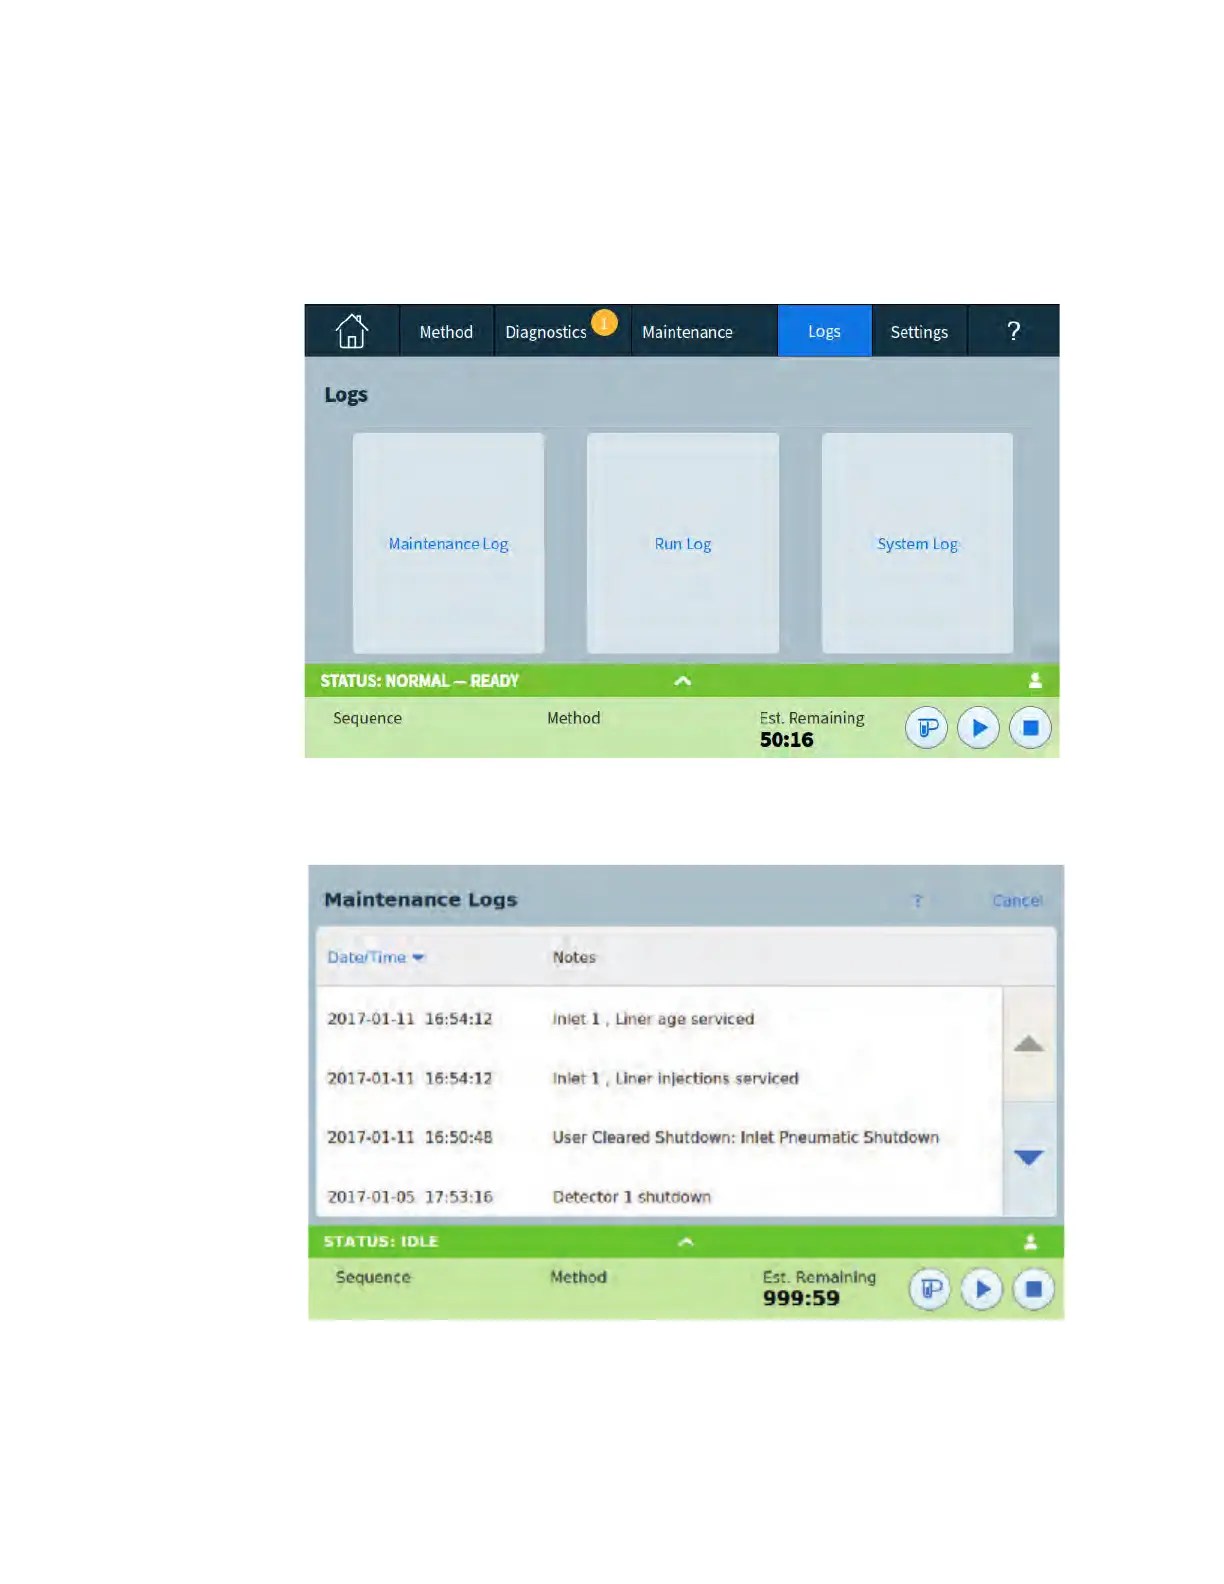Click the STATUS: NORMAL — READY text
This screenshot has width=1224, height=1584.
click(419, 681)
